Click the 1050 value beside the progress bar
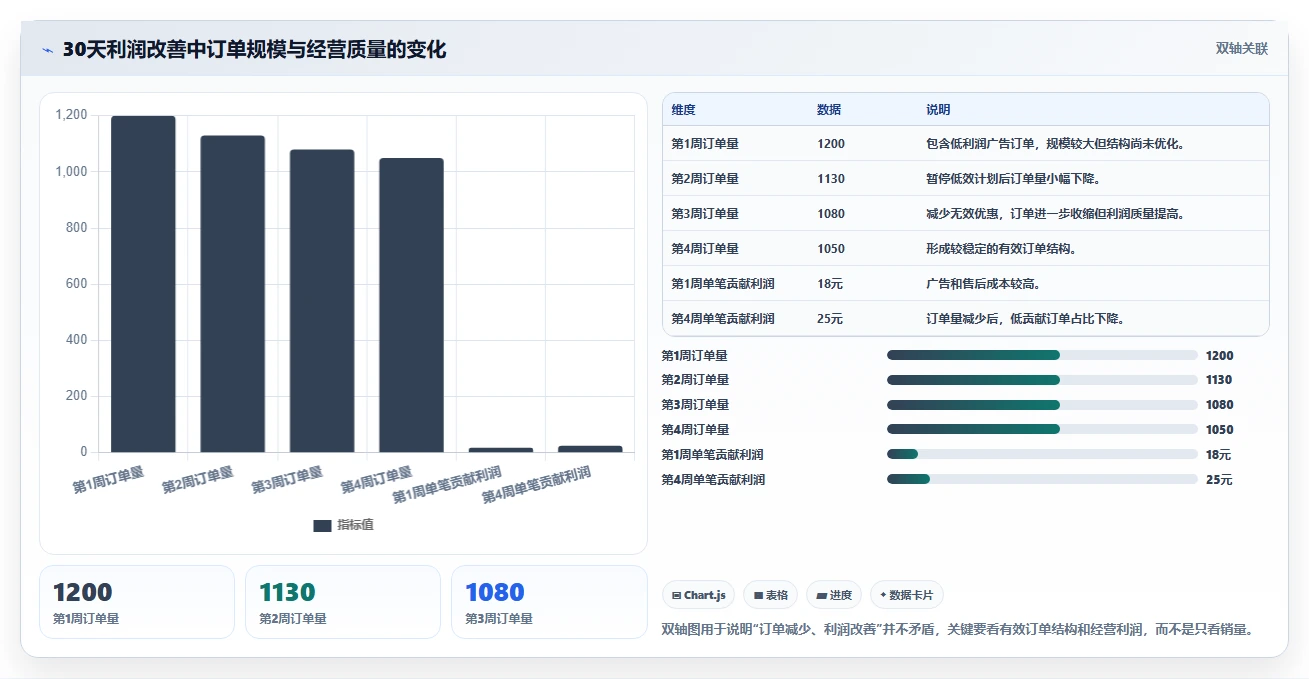Viewport: 1309px width, 679px height. tap(1219, 430)
